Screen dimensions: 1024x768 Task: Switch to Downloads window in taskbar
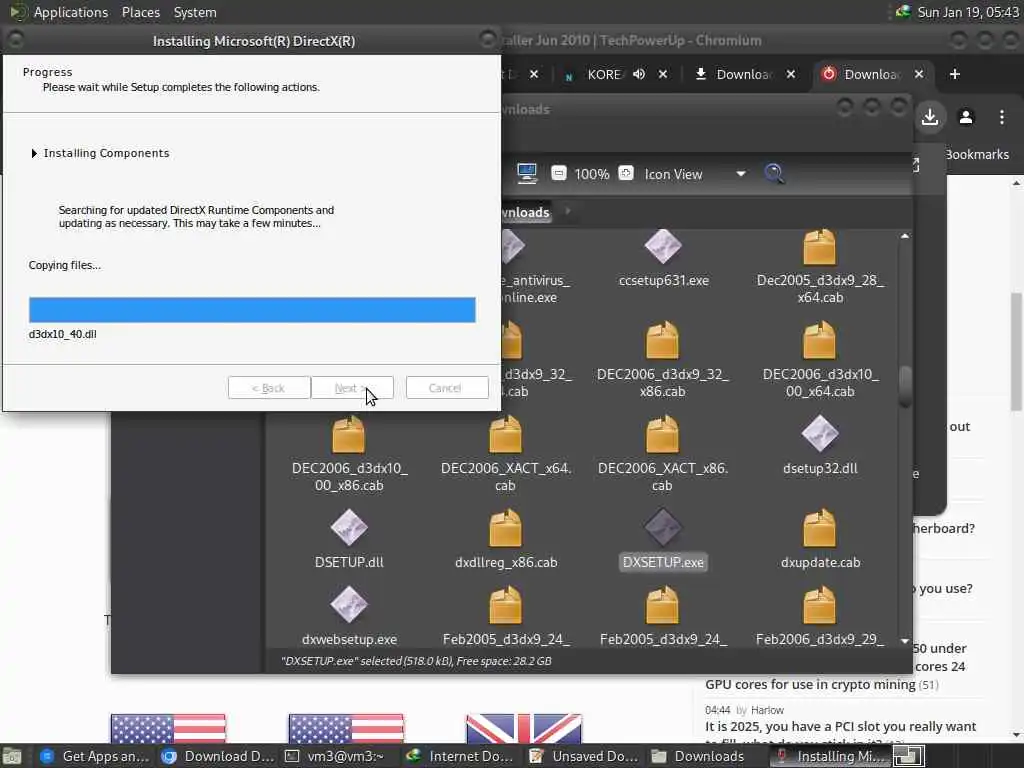[x=699, y=757]
